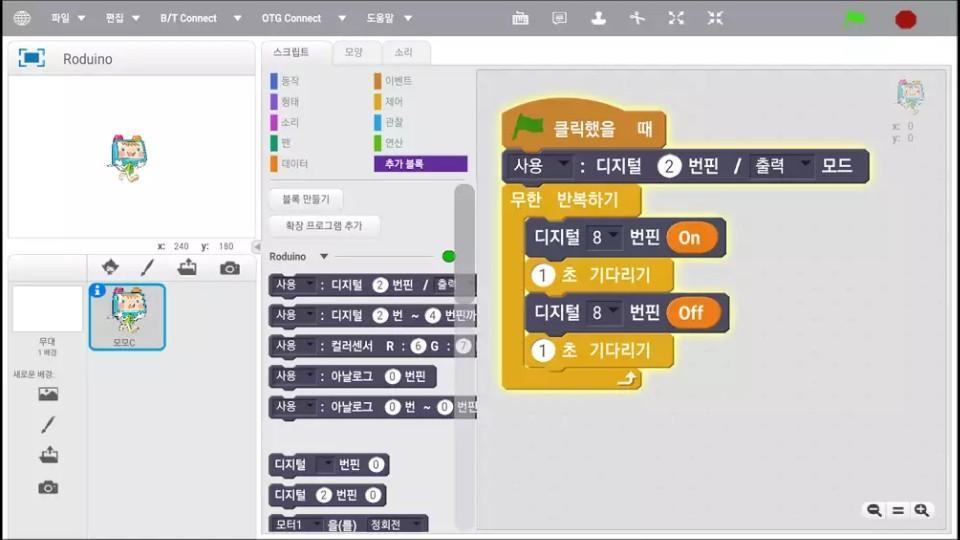
Task: Take new backdrop from camera icon
Action: pyautogui.click(x=48, y=487)
